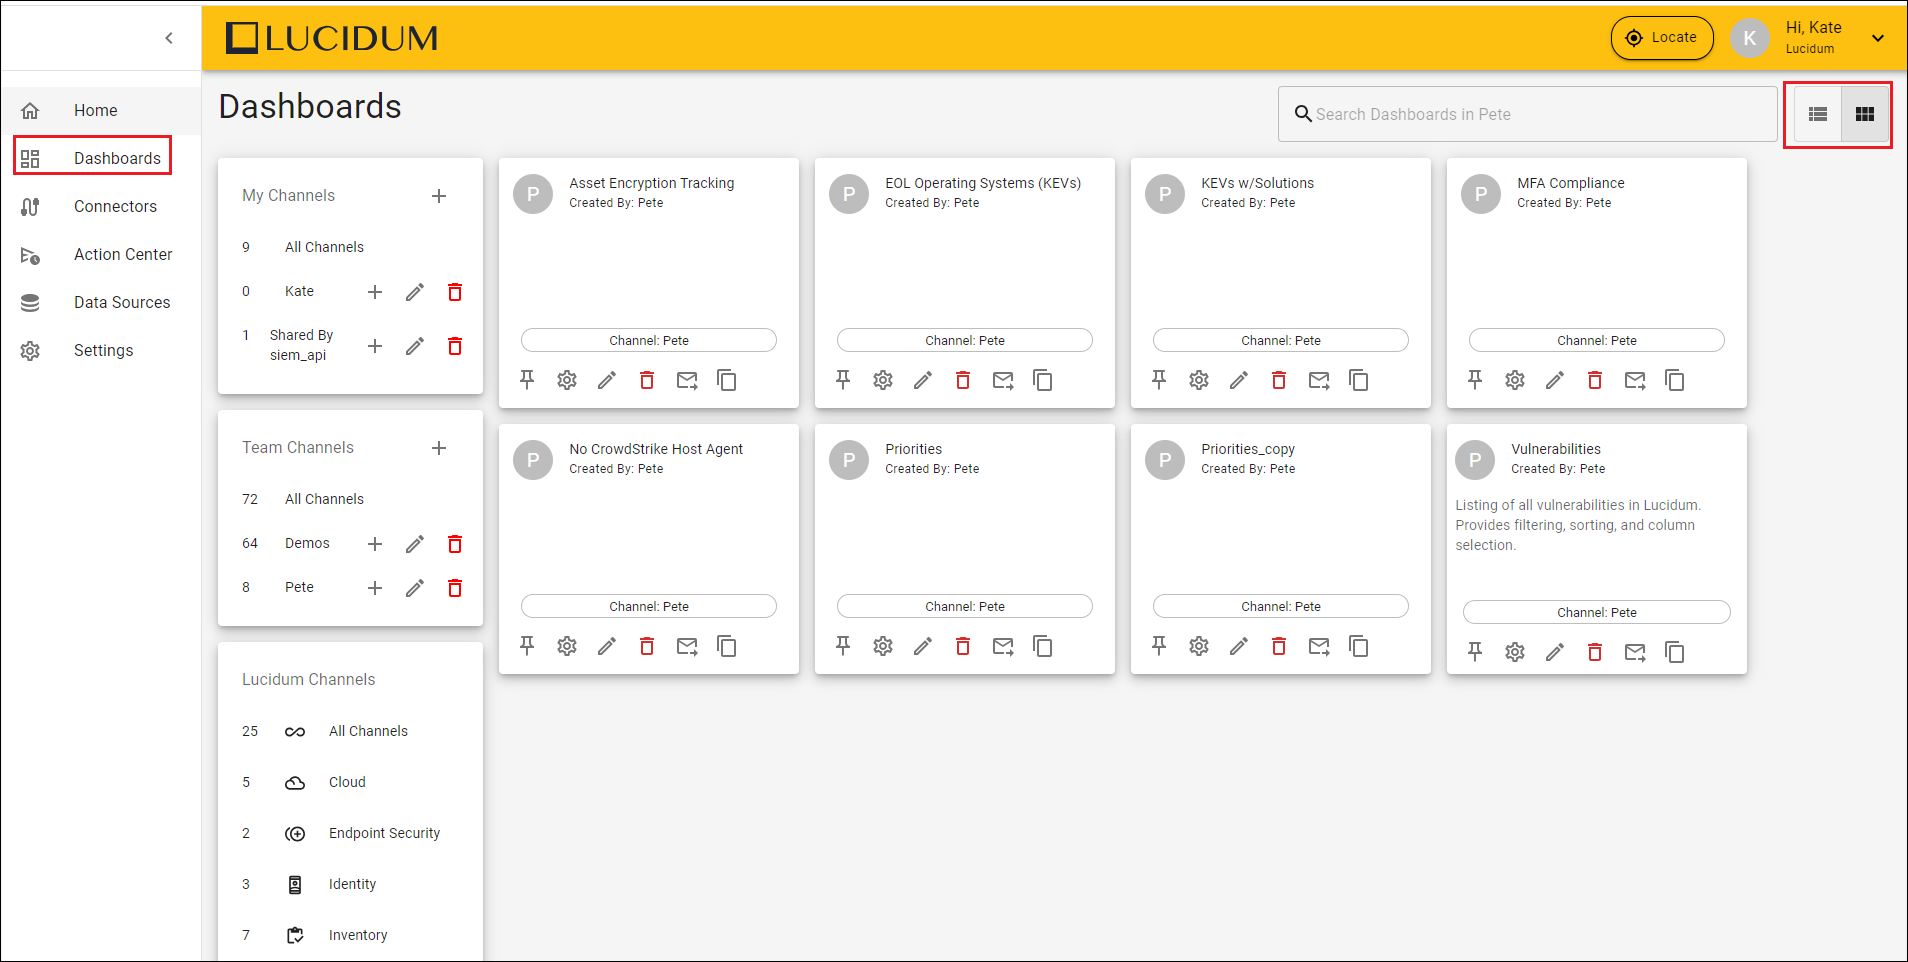Delete the Vulnerabilities dashboard
This screenshot has width=1908, height=962.
pos(1595,652)
